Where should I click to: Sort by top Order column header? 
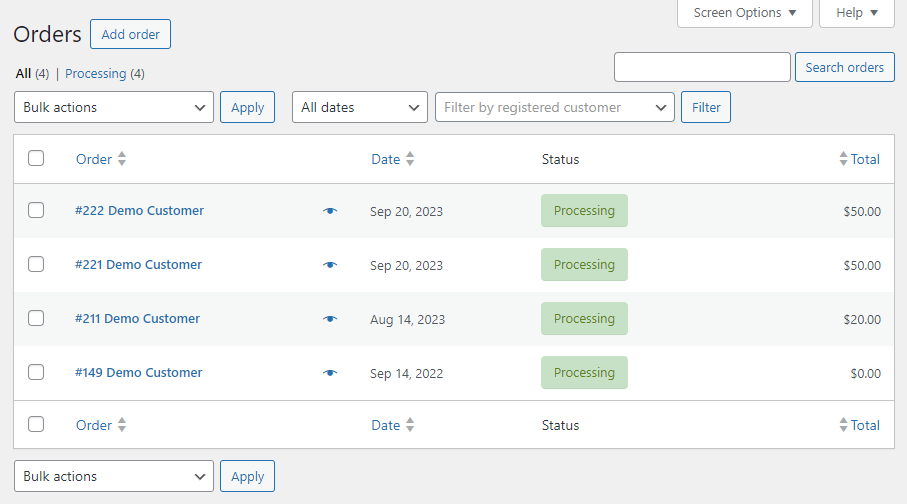coord(94,159)
